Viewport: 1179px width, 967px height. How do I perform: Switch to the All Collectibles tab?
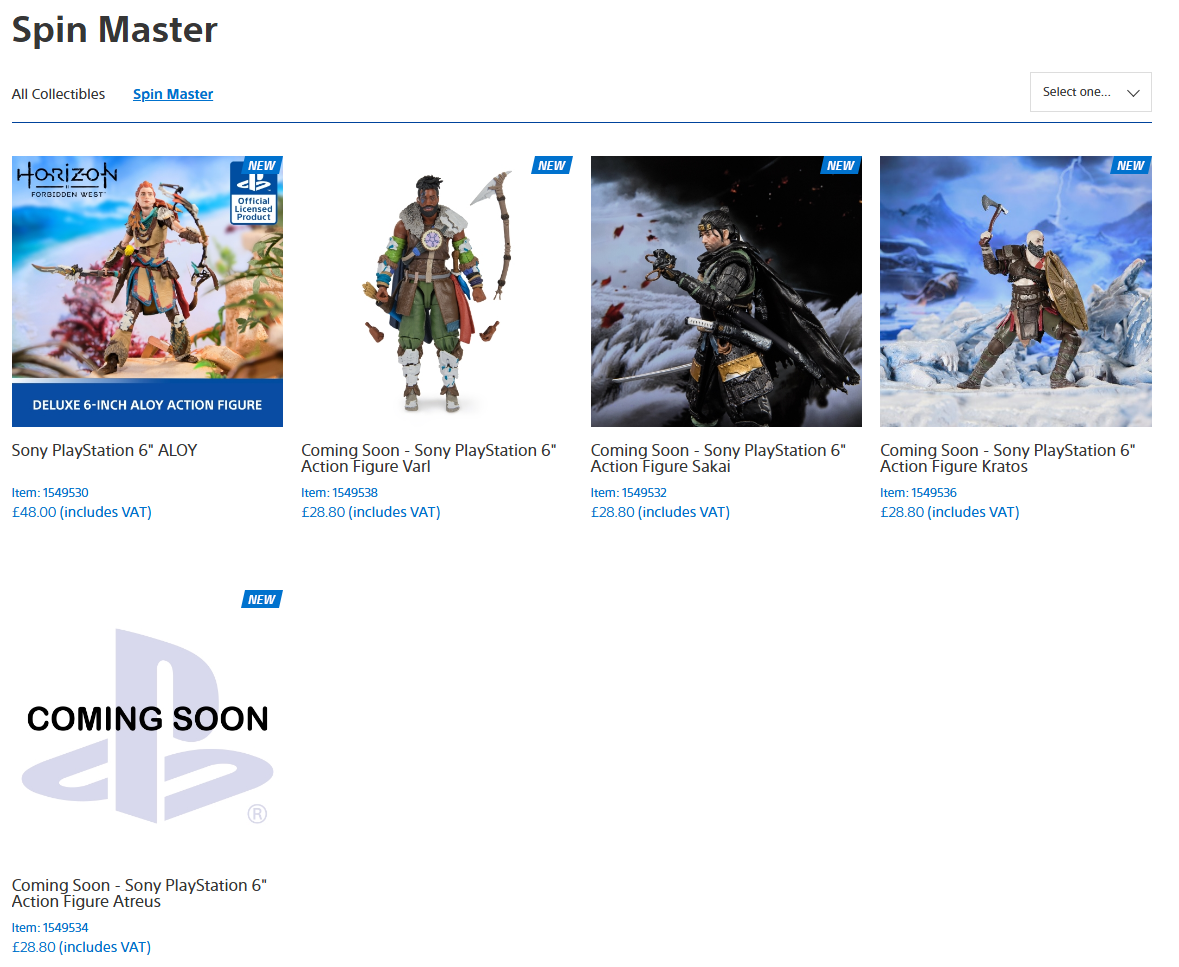58,94
